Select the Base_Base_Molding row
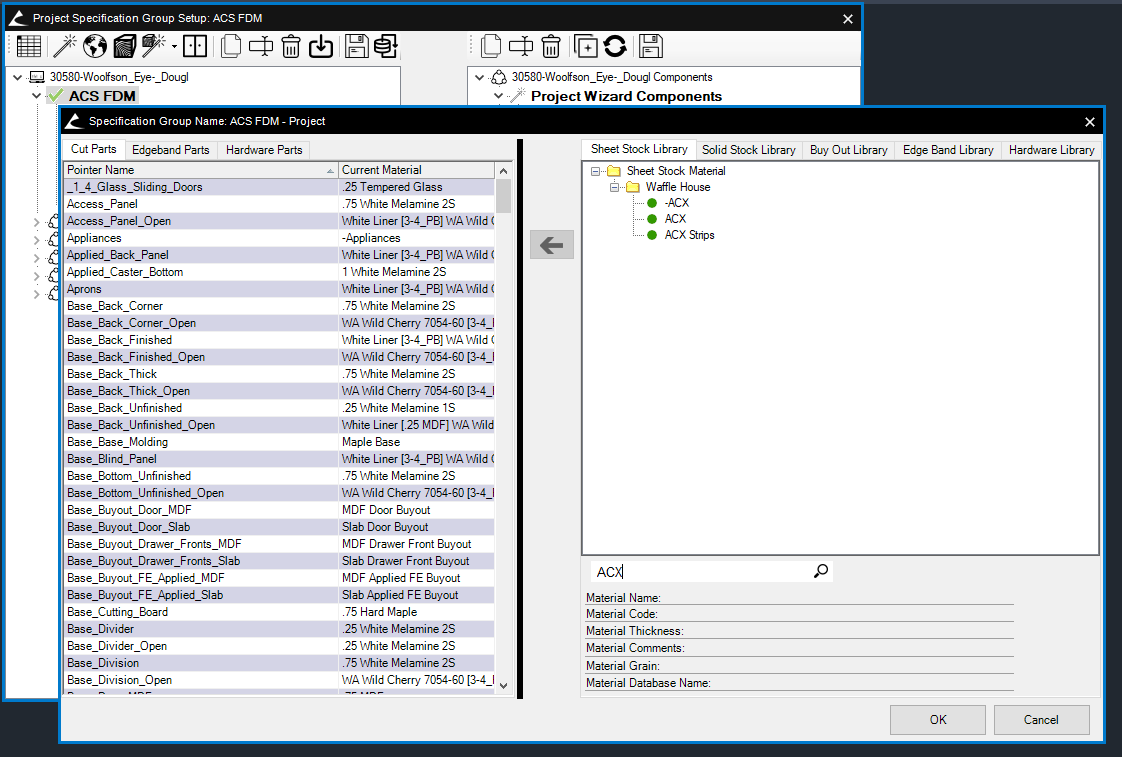 (x=279, y=442)
